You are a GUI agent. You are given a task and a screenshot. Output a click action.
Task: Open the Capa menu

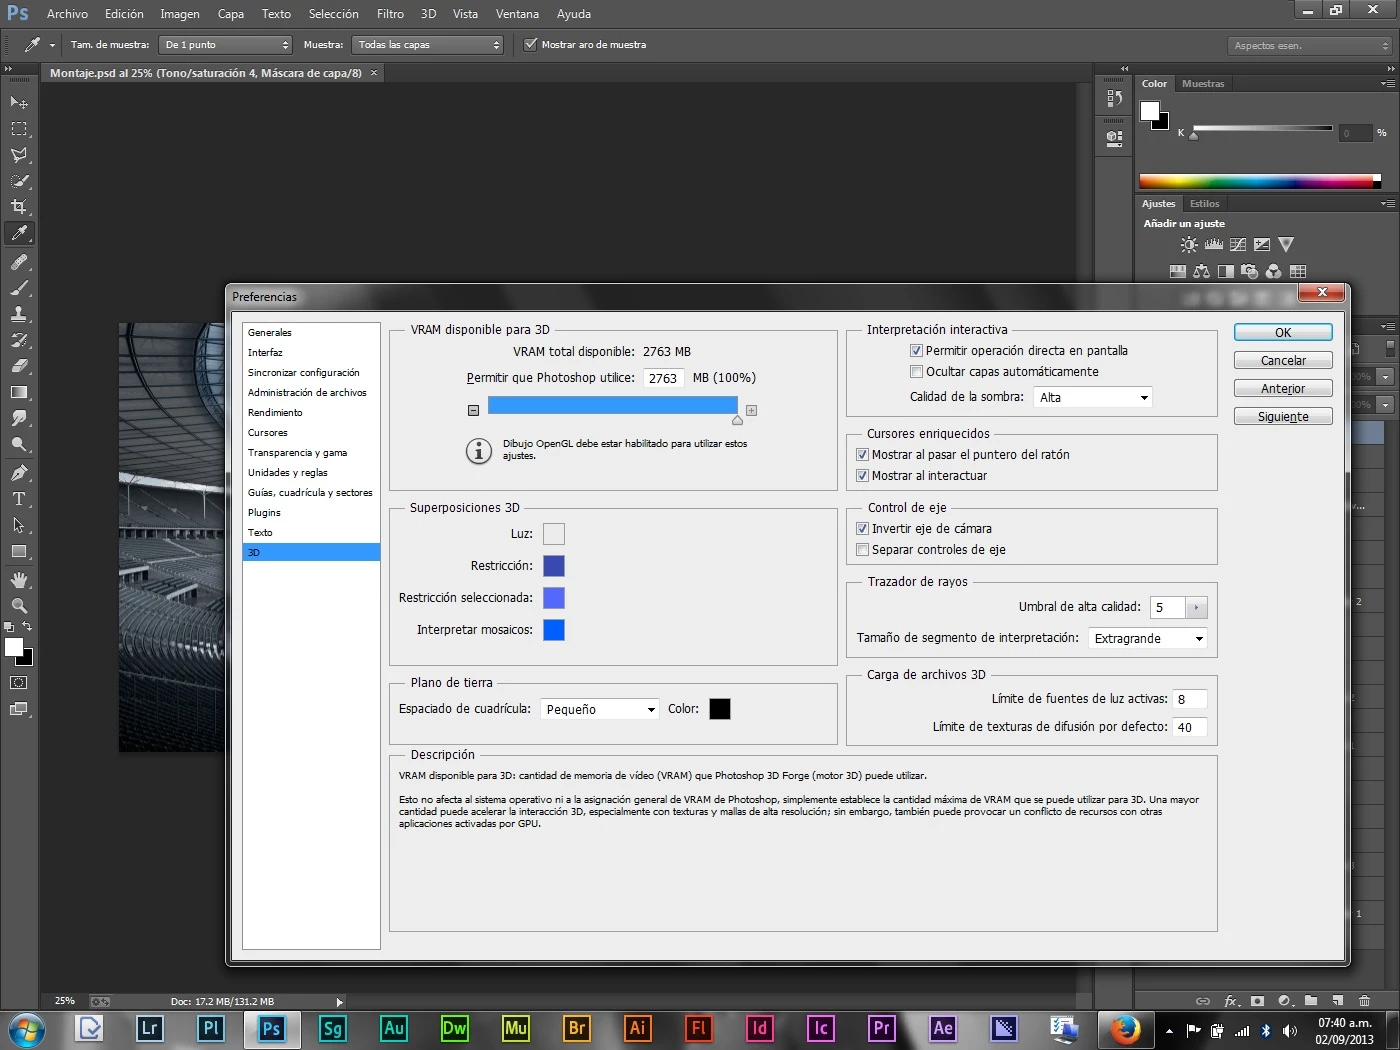point(231,14)
